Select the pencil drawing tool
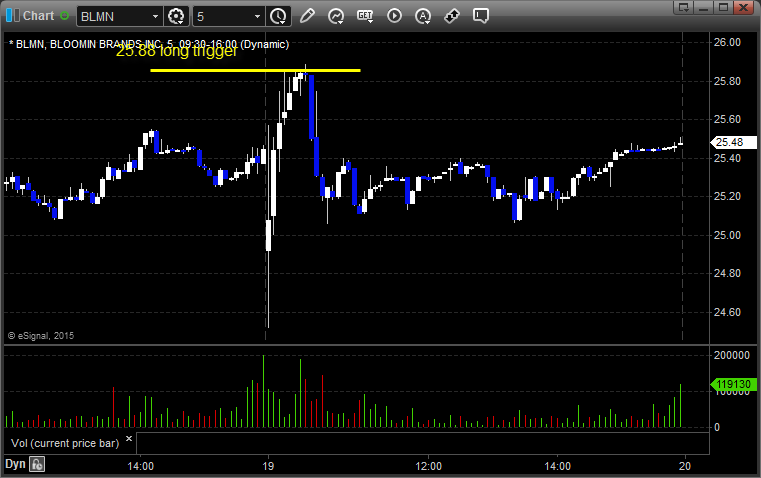This screenshot has height=478, width=761. [307, 16]
